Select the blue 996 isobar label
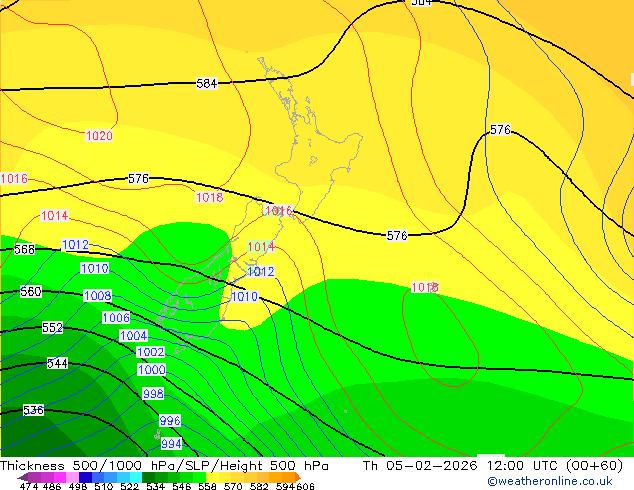The image size is (634, 490). click(170, 420)
